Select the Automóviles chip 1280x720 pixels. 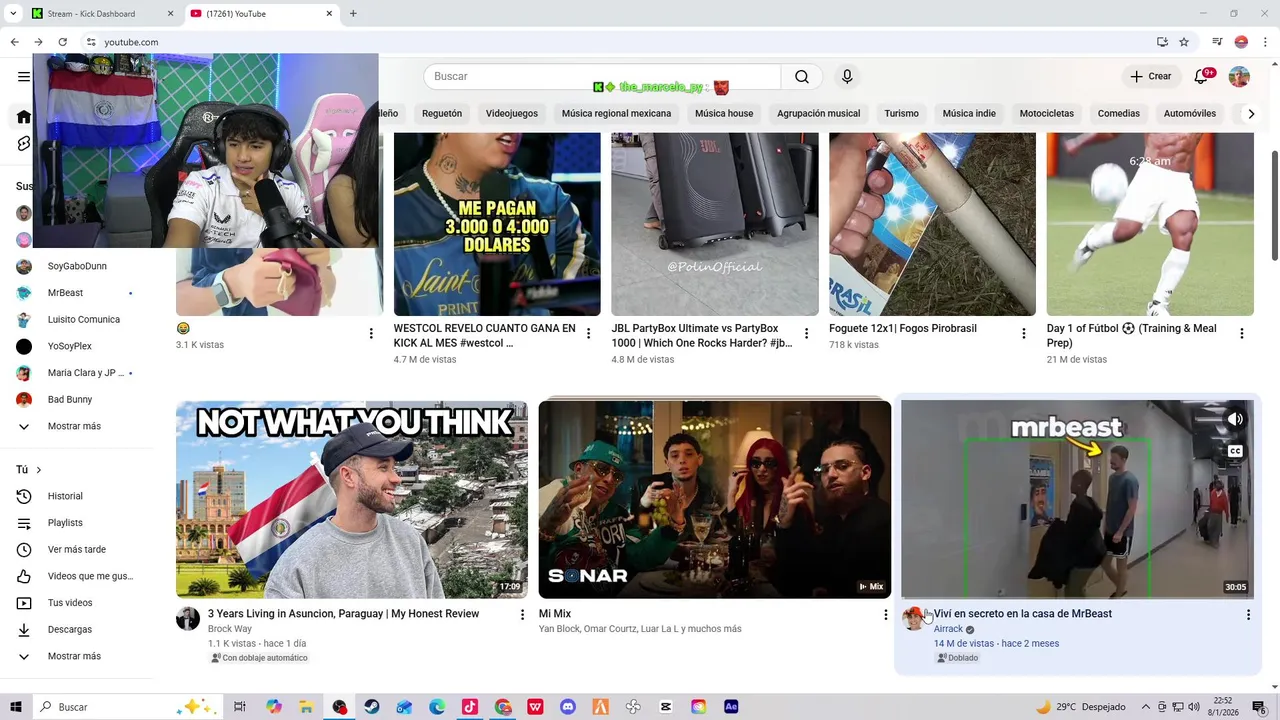click(x=1190, y=114)
